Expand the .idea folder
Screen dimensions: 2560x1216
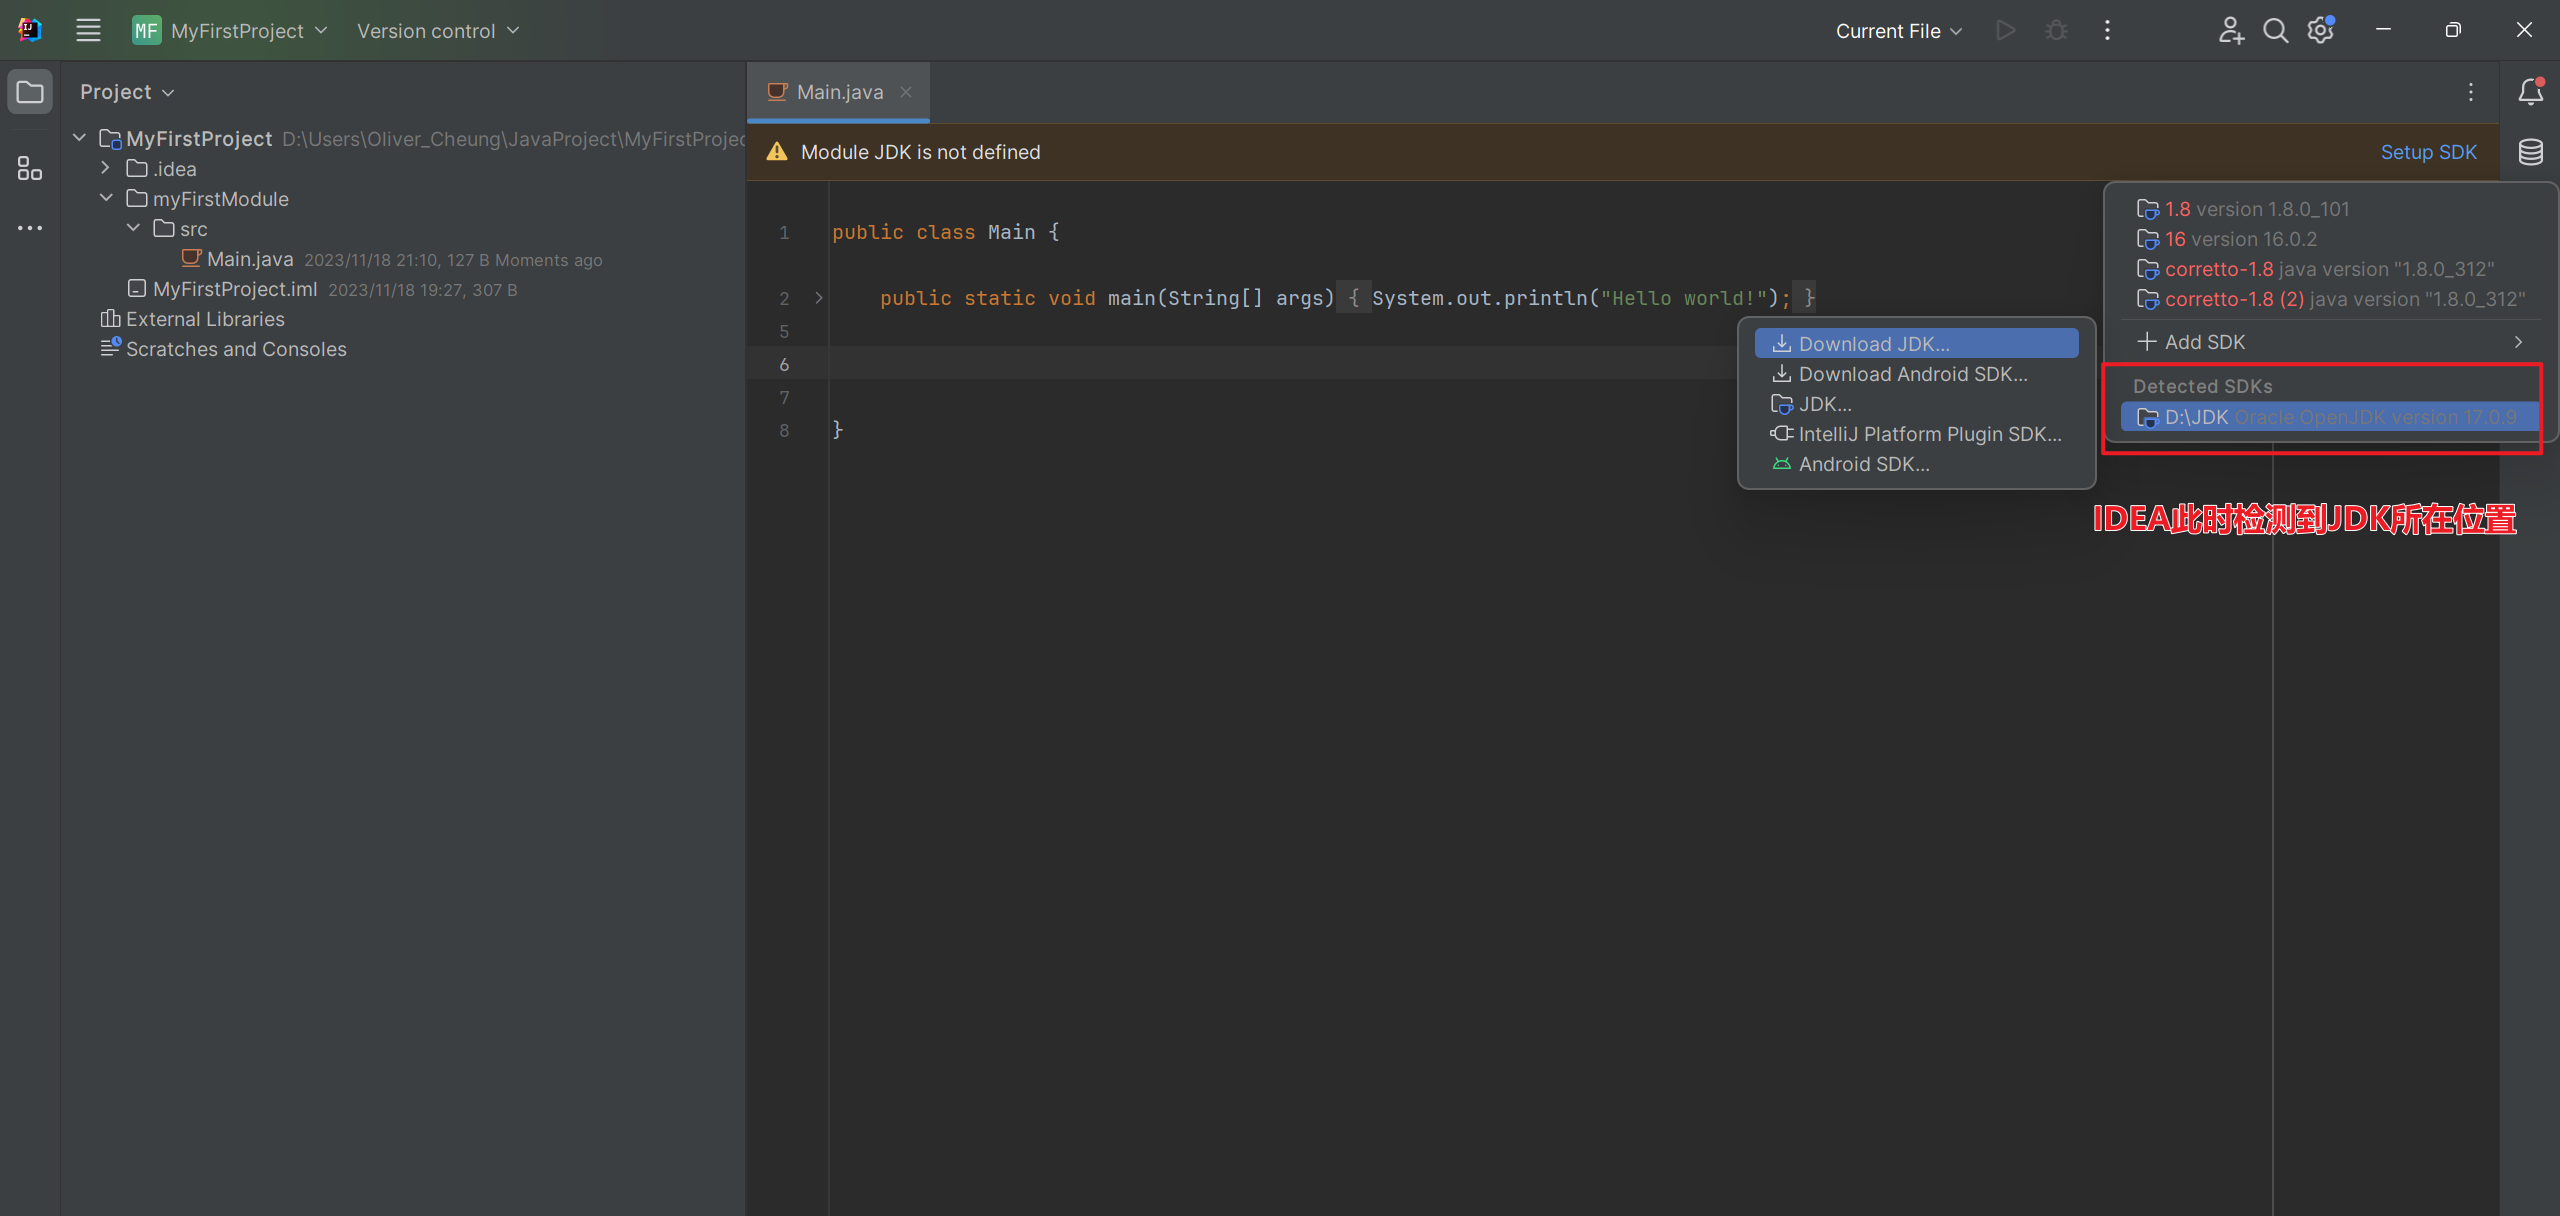[105, 168]
